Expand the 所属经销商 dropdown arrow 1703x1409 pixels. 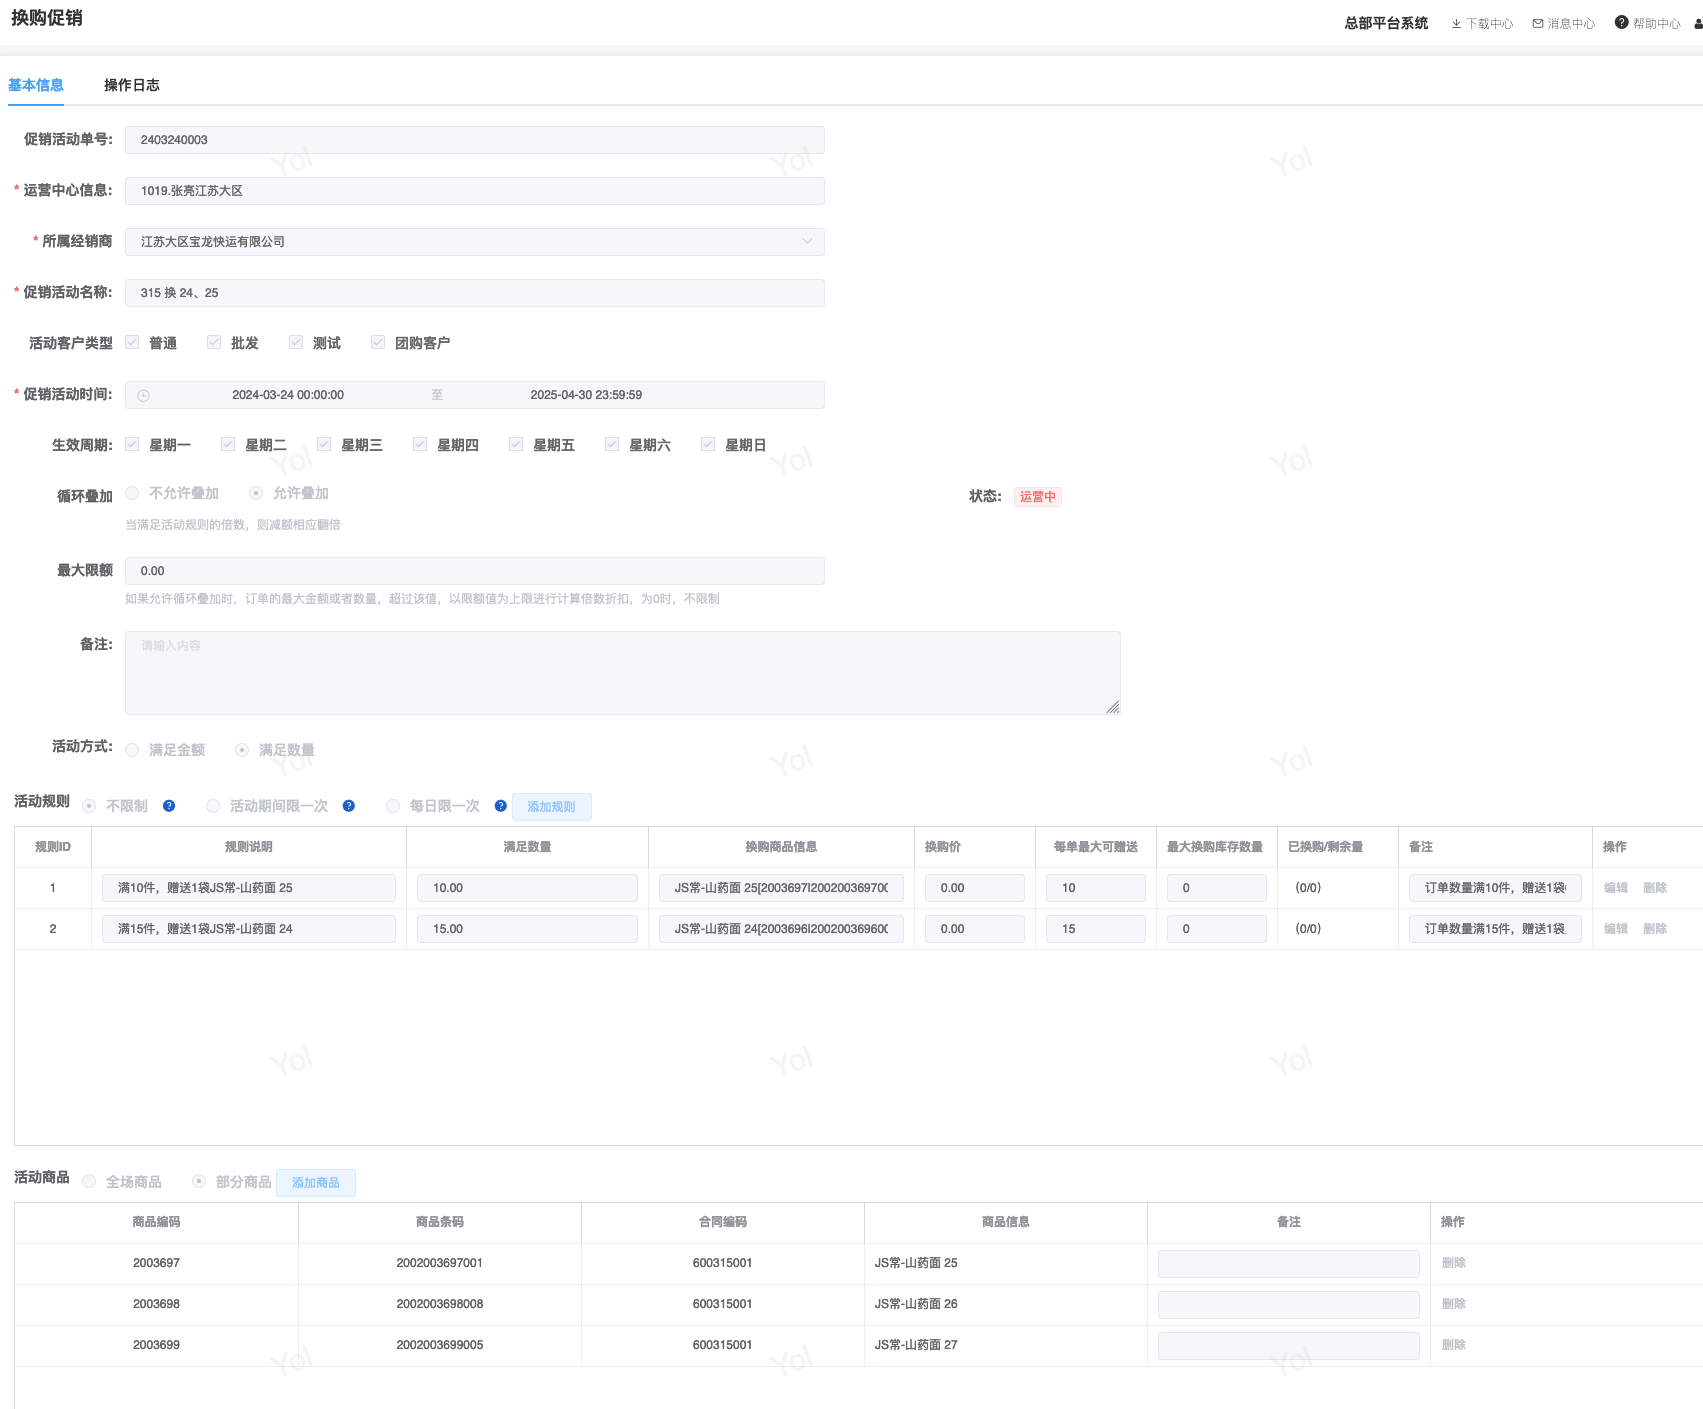coord(807,242)
